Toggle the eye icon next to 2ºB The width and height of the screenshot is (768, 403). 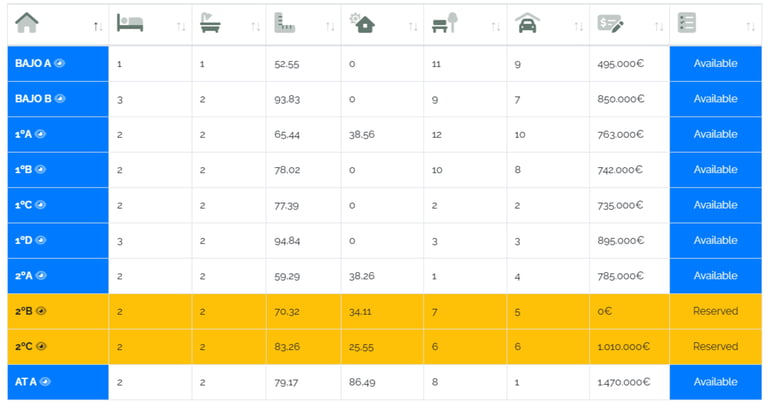pos(41,311)
